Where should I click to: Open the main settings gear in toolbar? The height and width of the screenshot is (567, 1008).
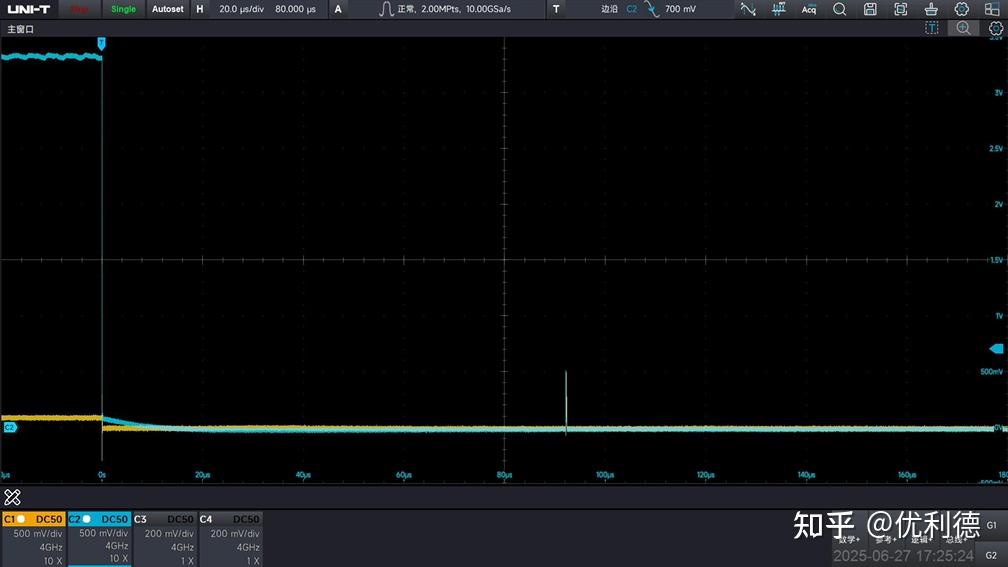tap(962, 9)
